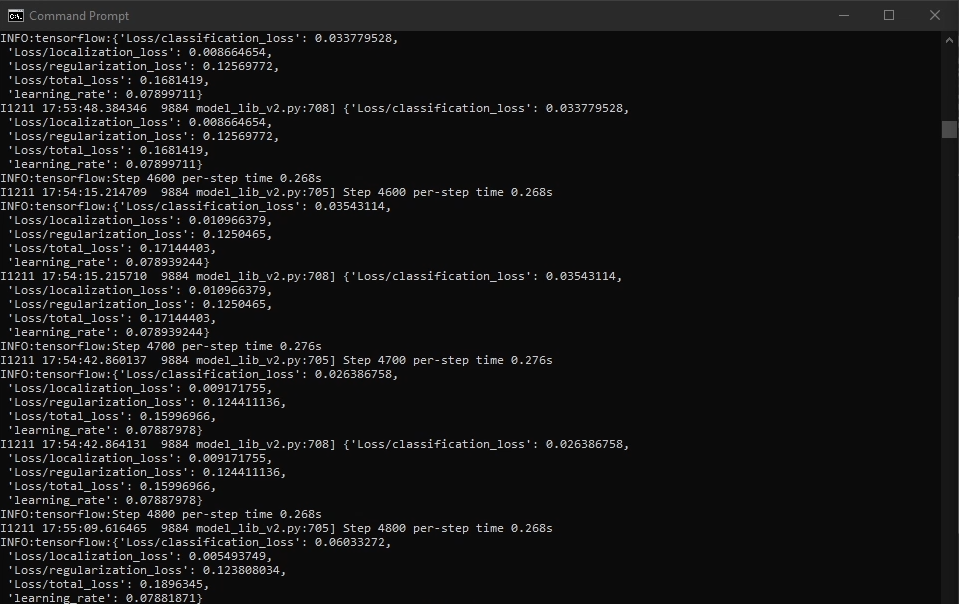This screenshot has width=959, height=604.
Task: Click 'model_lib_v2.py:705] Step 4700' text
Action: tap(301, 361)
